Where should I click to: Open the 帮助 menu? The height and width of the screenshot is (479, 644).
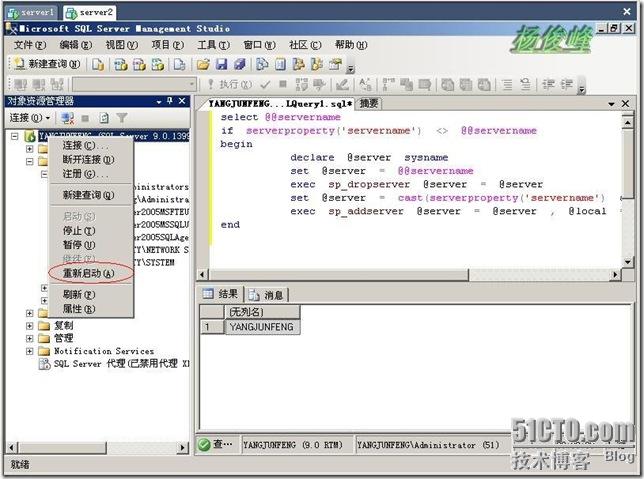coord(351,45)
